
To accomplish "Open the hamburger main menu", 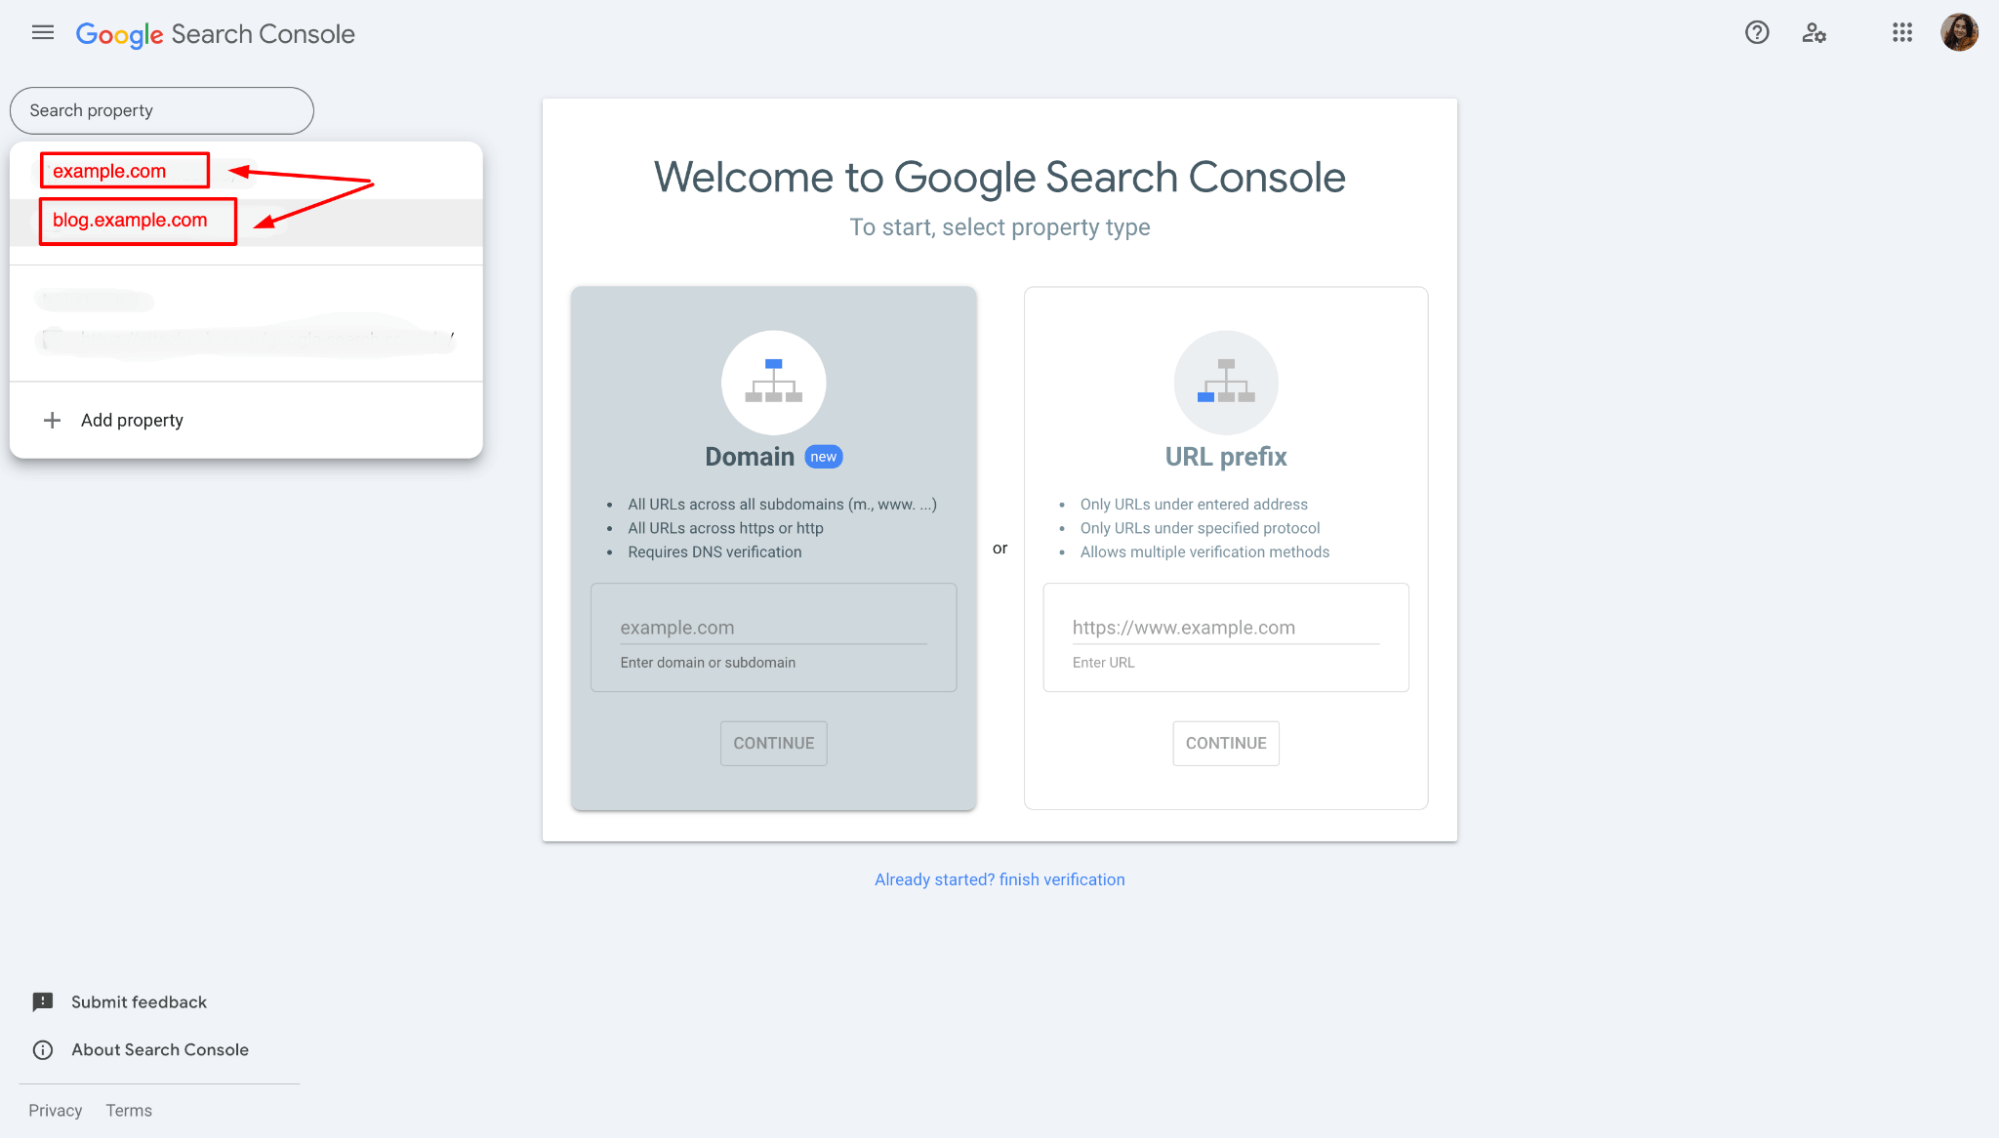I will tap(42, 33).
